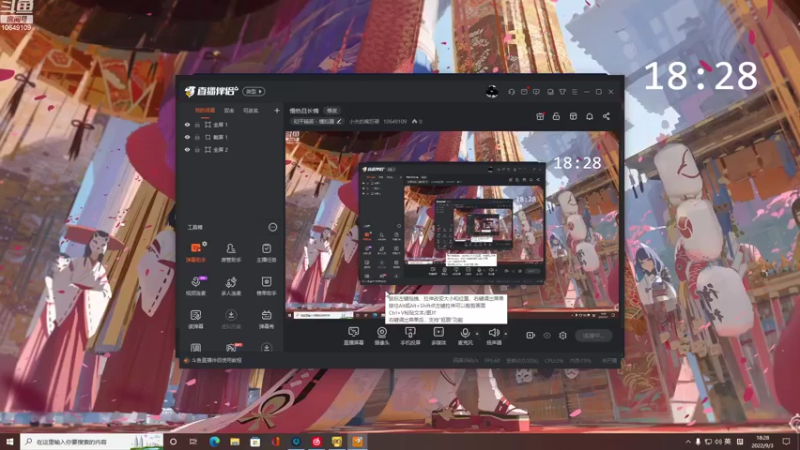Add a new scene with the plus button

(x=277, y=110)
